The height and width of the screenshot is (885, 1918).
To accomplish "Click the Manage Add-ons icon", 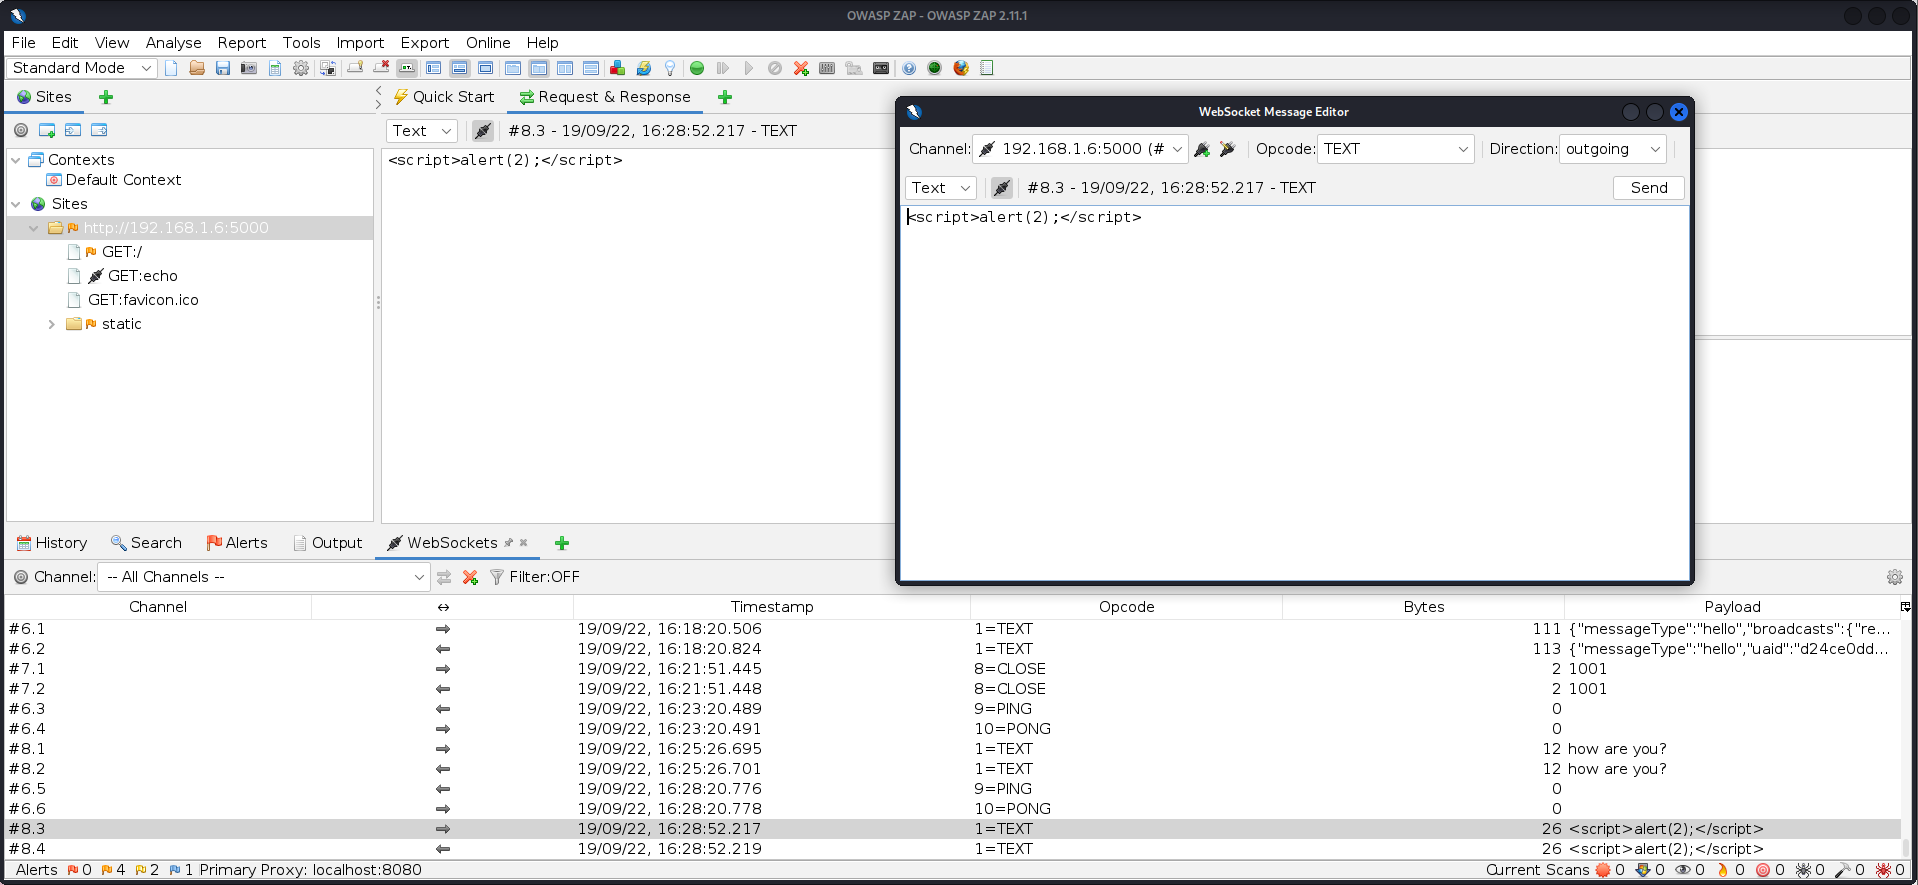I will (x=617, y=68).
